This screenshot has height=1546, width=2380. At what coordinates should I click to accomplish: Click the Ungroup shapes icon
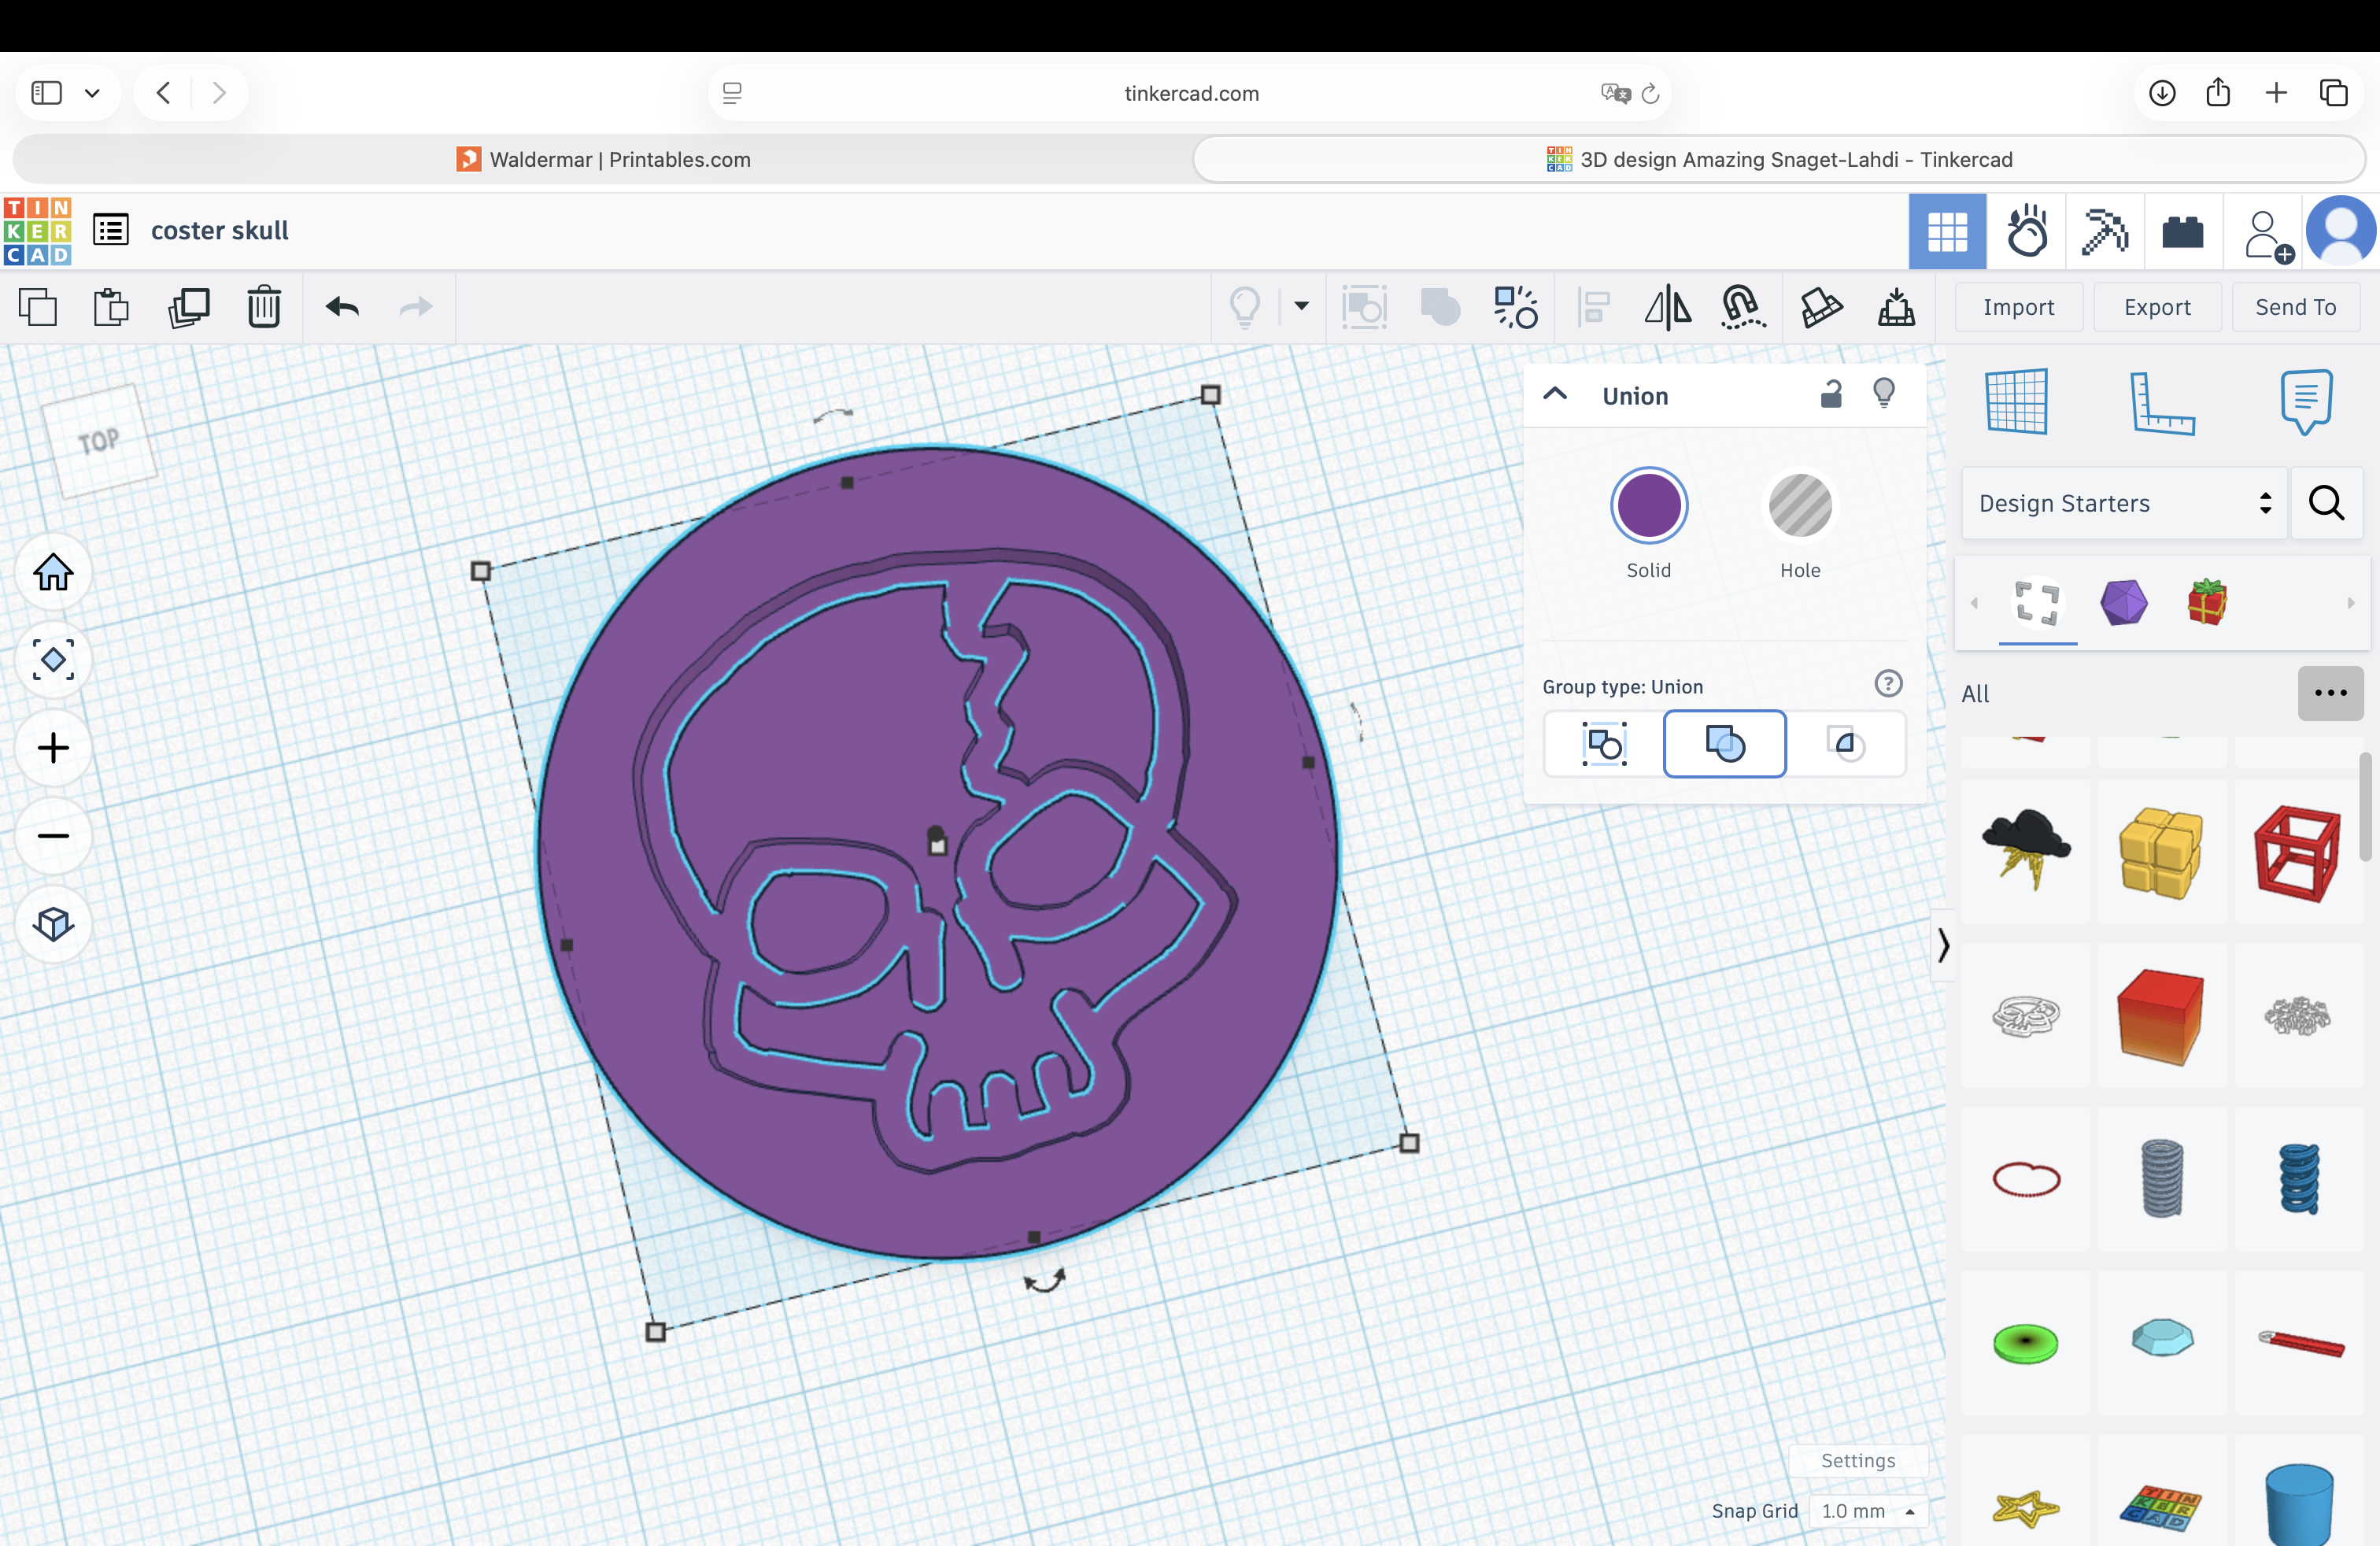tap(1516, 307)
